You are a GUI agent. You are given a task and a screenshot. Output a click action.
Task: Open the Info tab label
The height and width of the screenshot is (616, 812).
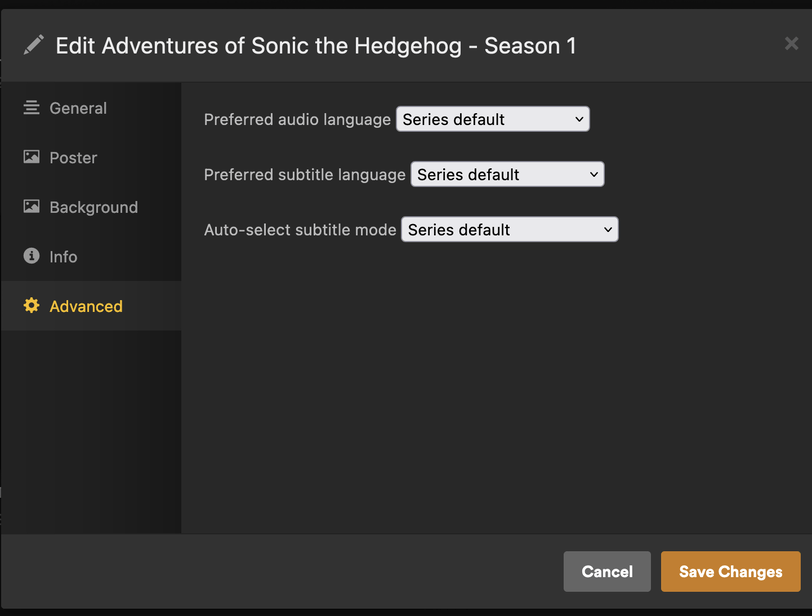tap(63, 257)
